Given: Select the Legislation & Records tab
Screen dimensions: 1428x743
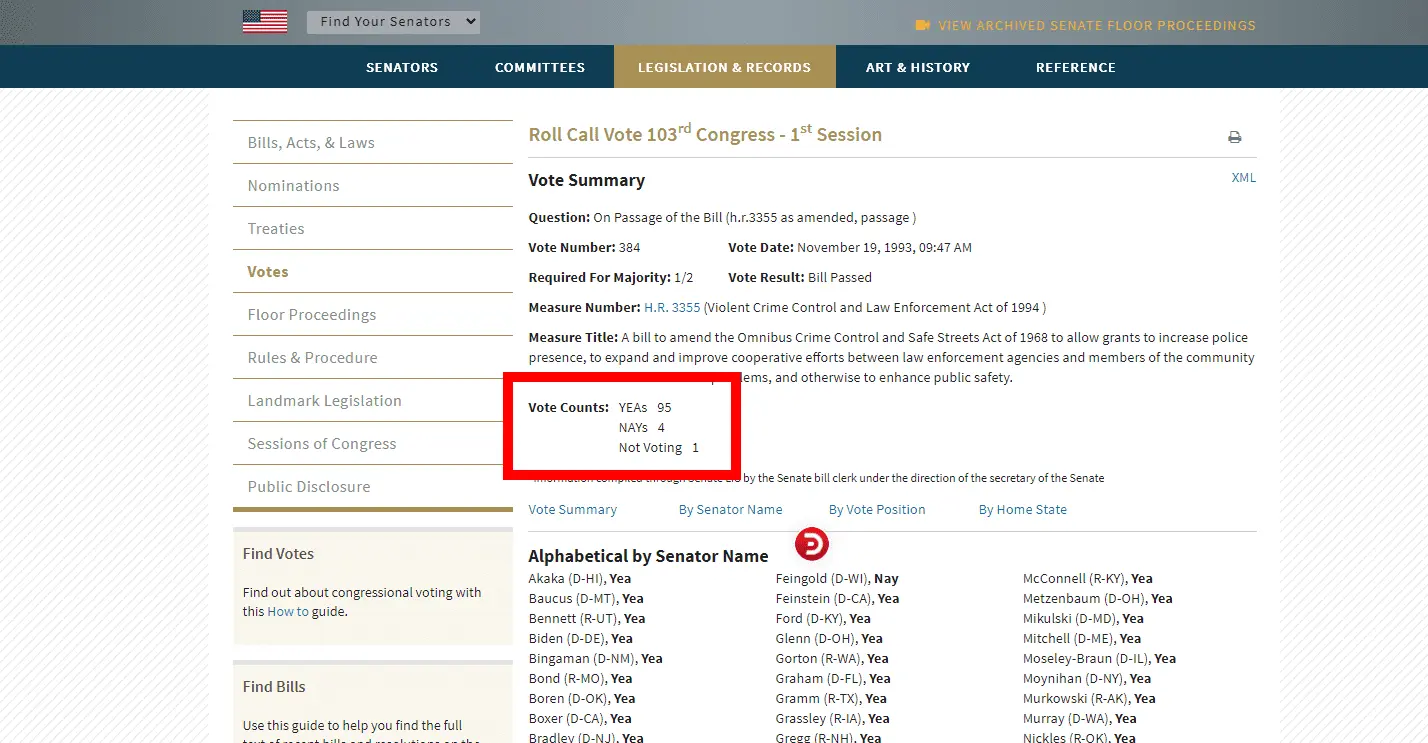Looking at the screenshot, I should coord(724,67).
